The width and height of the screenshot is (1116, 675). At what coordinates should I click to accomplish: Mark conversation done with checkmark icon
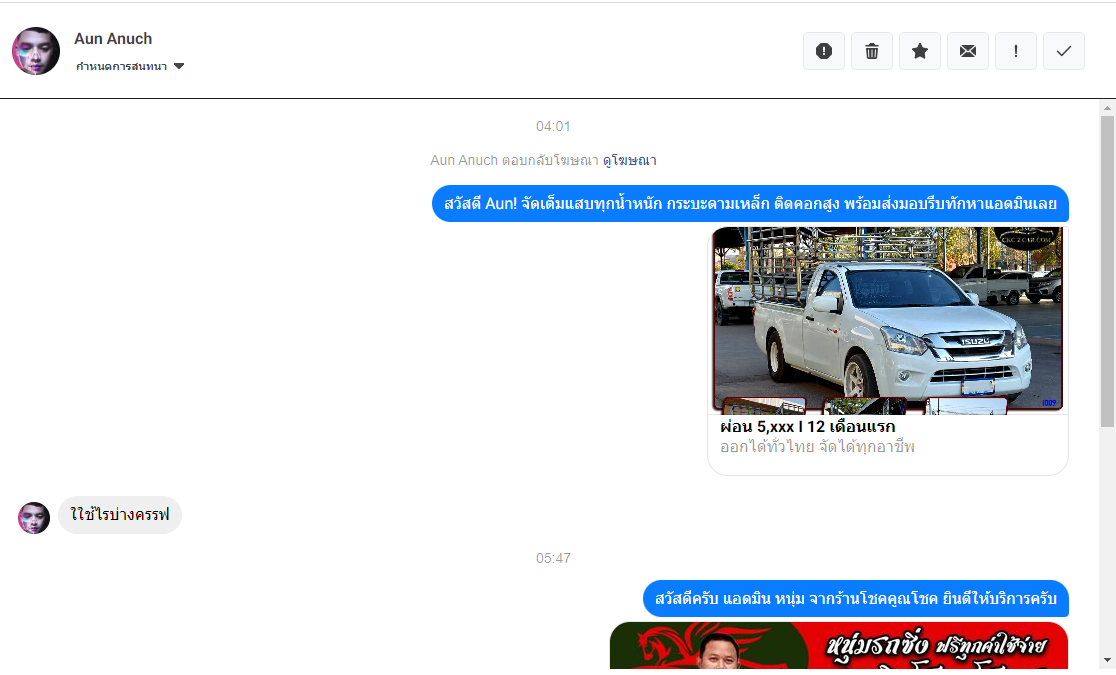1064,51
